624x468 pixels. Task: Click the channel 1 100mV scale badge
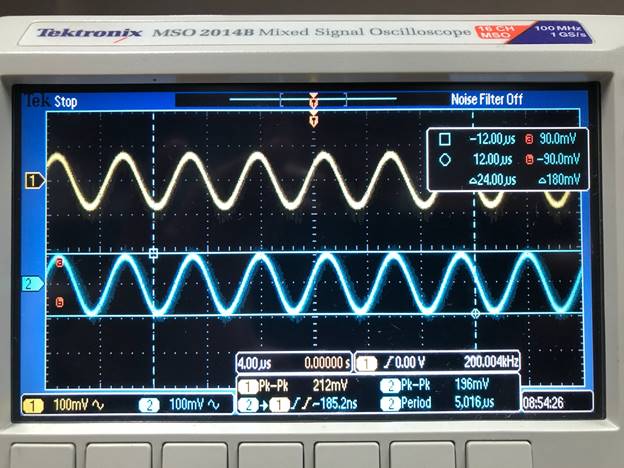(64, 405)
